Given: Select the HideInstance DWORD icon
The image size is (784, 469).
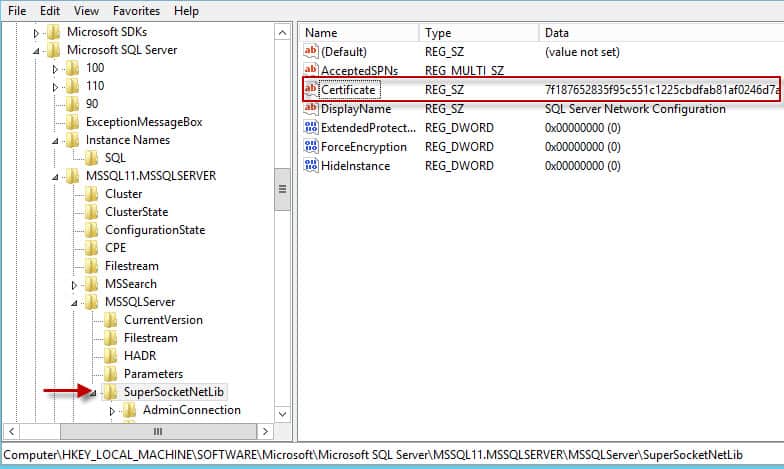Looking at the screenshot, I should [310, 166].
